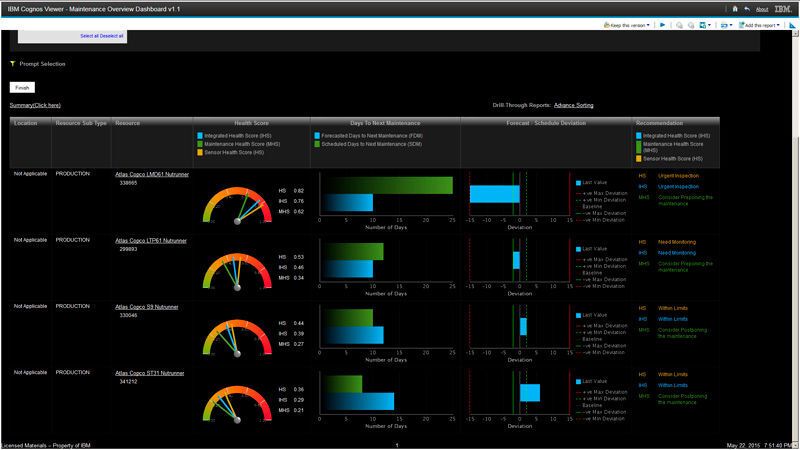Click the Deselect all link
800x450 pixels.
[112, 36]
